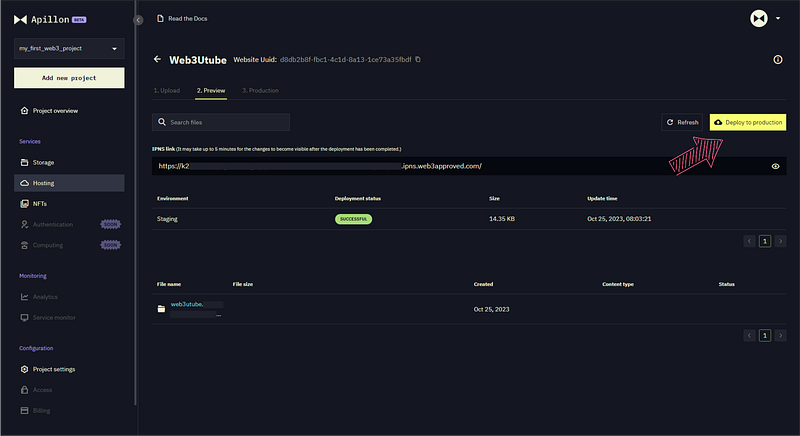This screenshot has width=800, height=436.
Task: Toggle the IPNS link visibility eye
Action: (776, 166)
